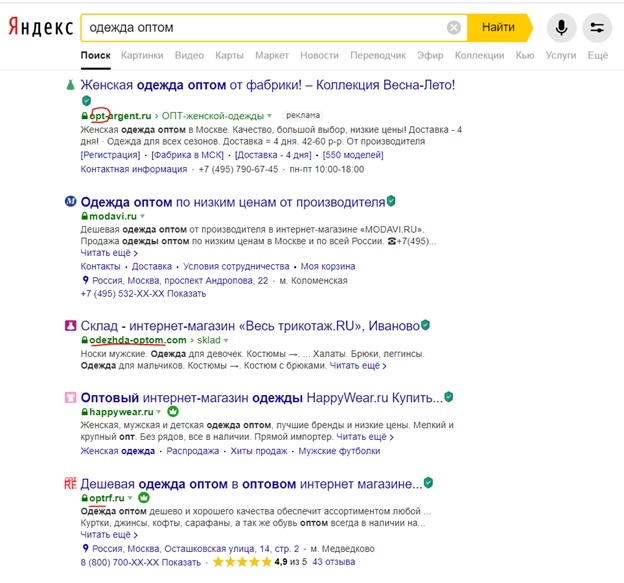Open 'Женская одежда оптом от фабрики' result

click(x=268, y=85)
